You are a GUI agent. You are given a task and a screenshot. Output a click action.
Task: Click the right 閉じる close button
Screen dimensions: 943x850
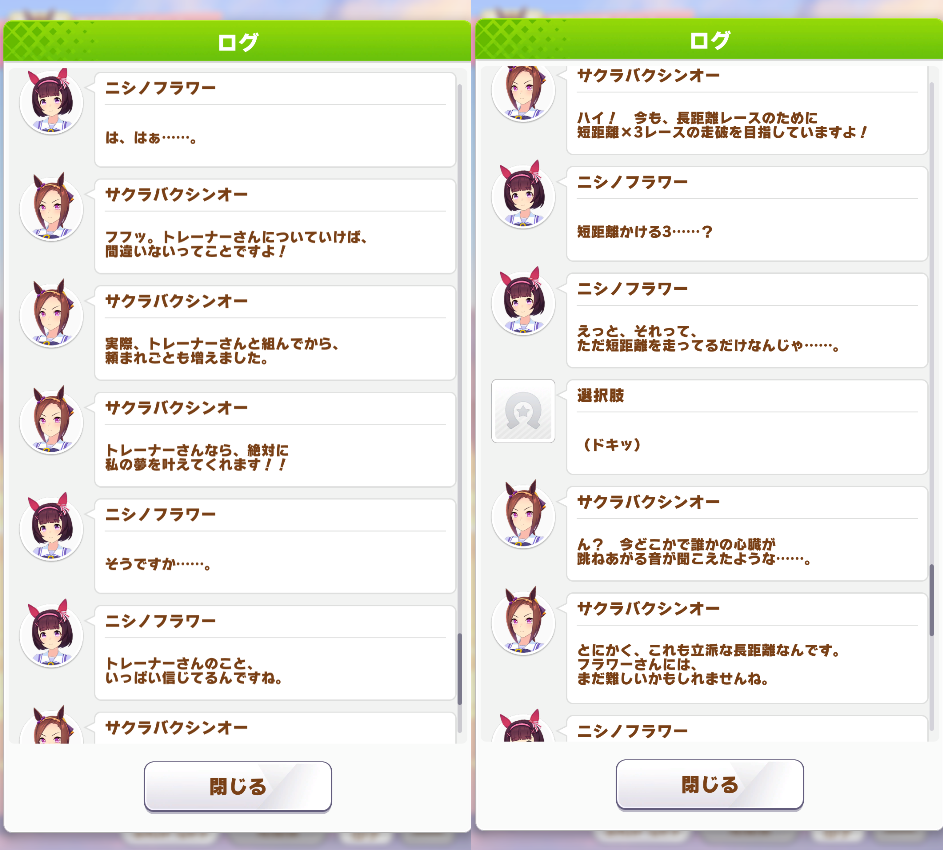710,784
